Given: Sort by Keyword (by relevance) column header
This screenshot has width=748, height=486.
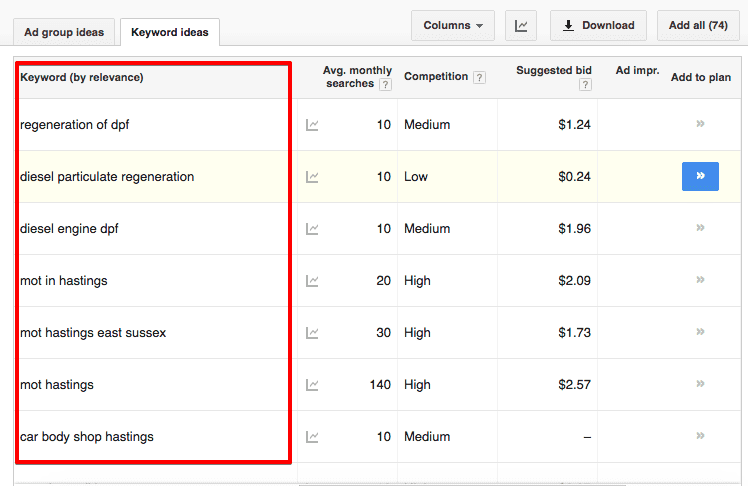Looking at the screenshot, I should [x=82, y=77].
